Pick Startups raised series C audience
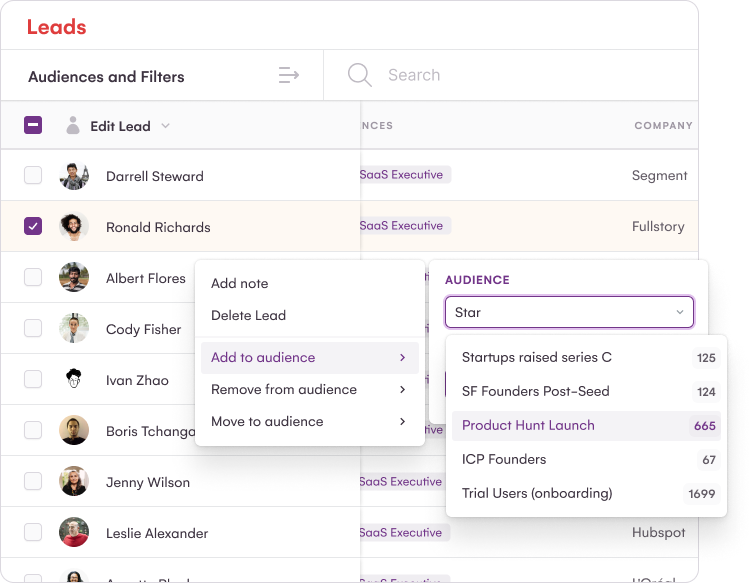755x583 pixels. [x=586, y=357]
